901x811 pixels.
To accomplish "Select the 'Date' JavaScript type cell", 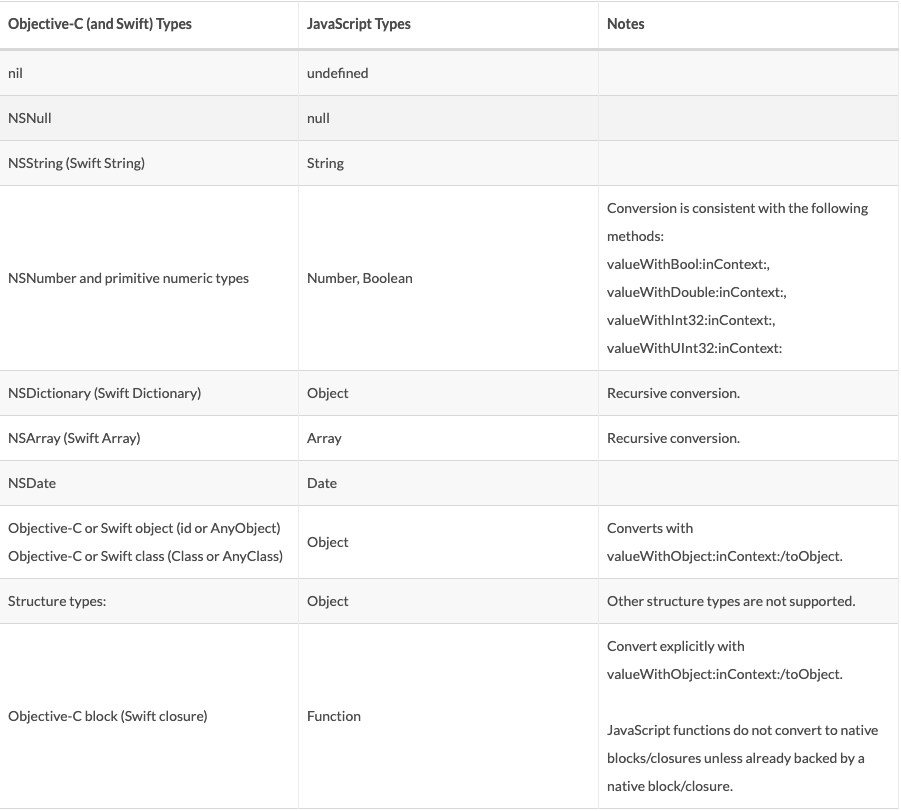I will click(x=322, y=483).
